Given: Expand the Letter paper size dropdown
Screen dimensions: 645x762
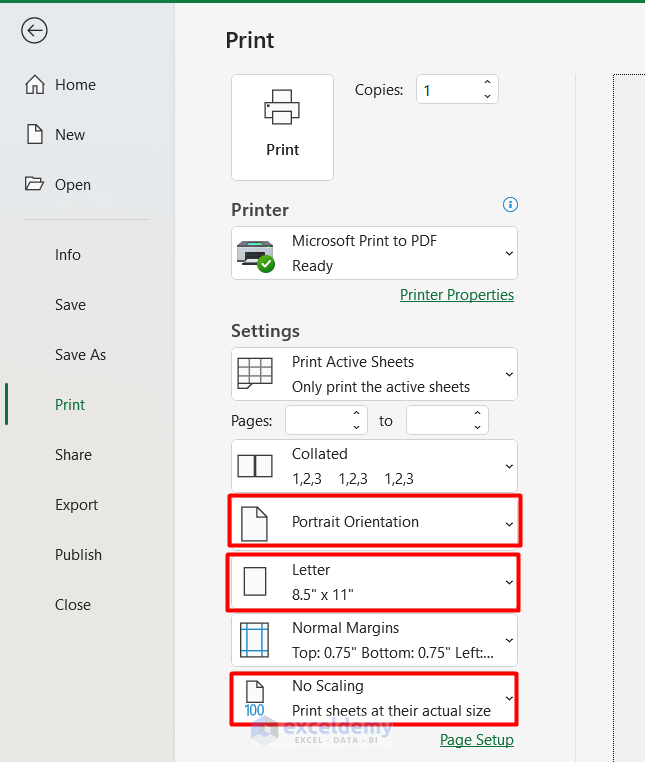Looking at the screenshot, I should [374, 582].
